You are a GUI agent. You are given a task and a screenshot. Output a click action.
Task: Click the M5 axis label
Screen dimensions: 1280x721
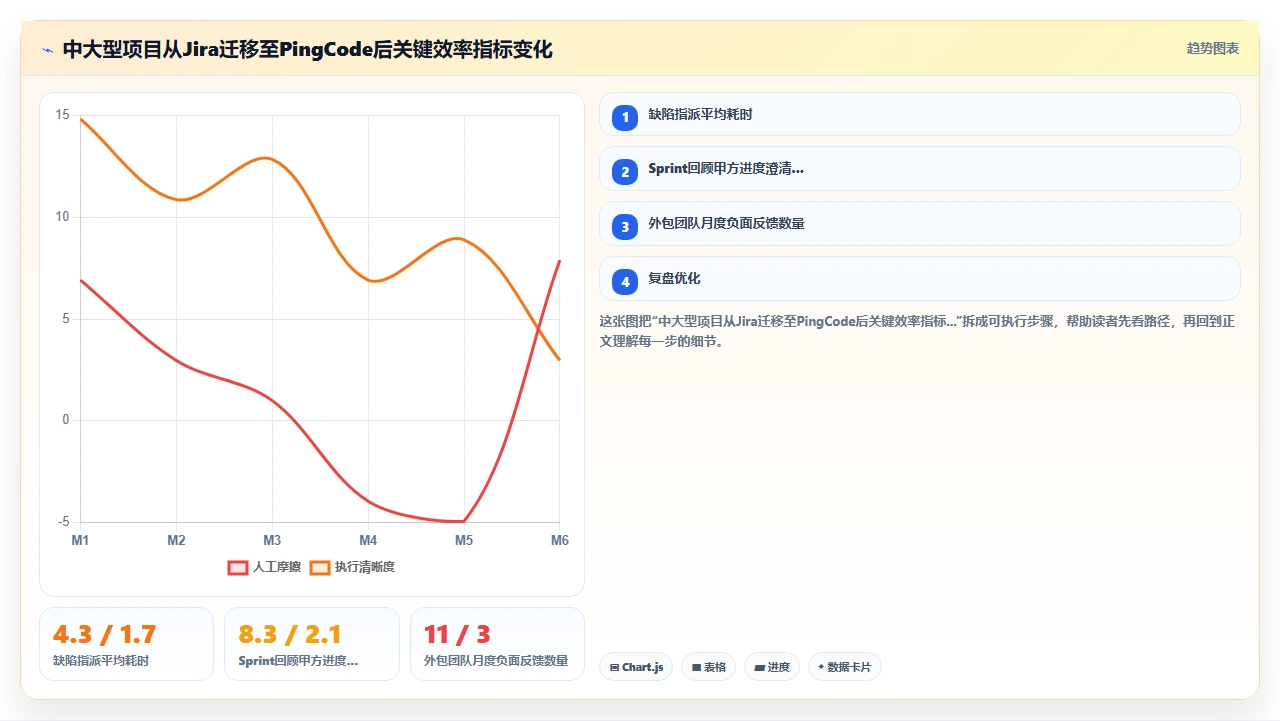(x=464, y=540)
